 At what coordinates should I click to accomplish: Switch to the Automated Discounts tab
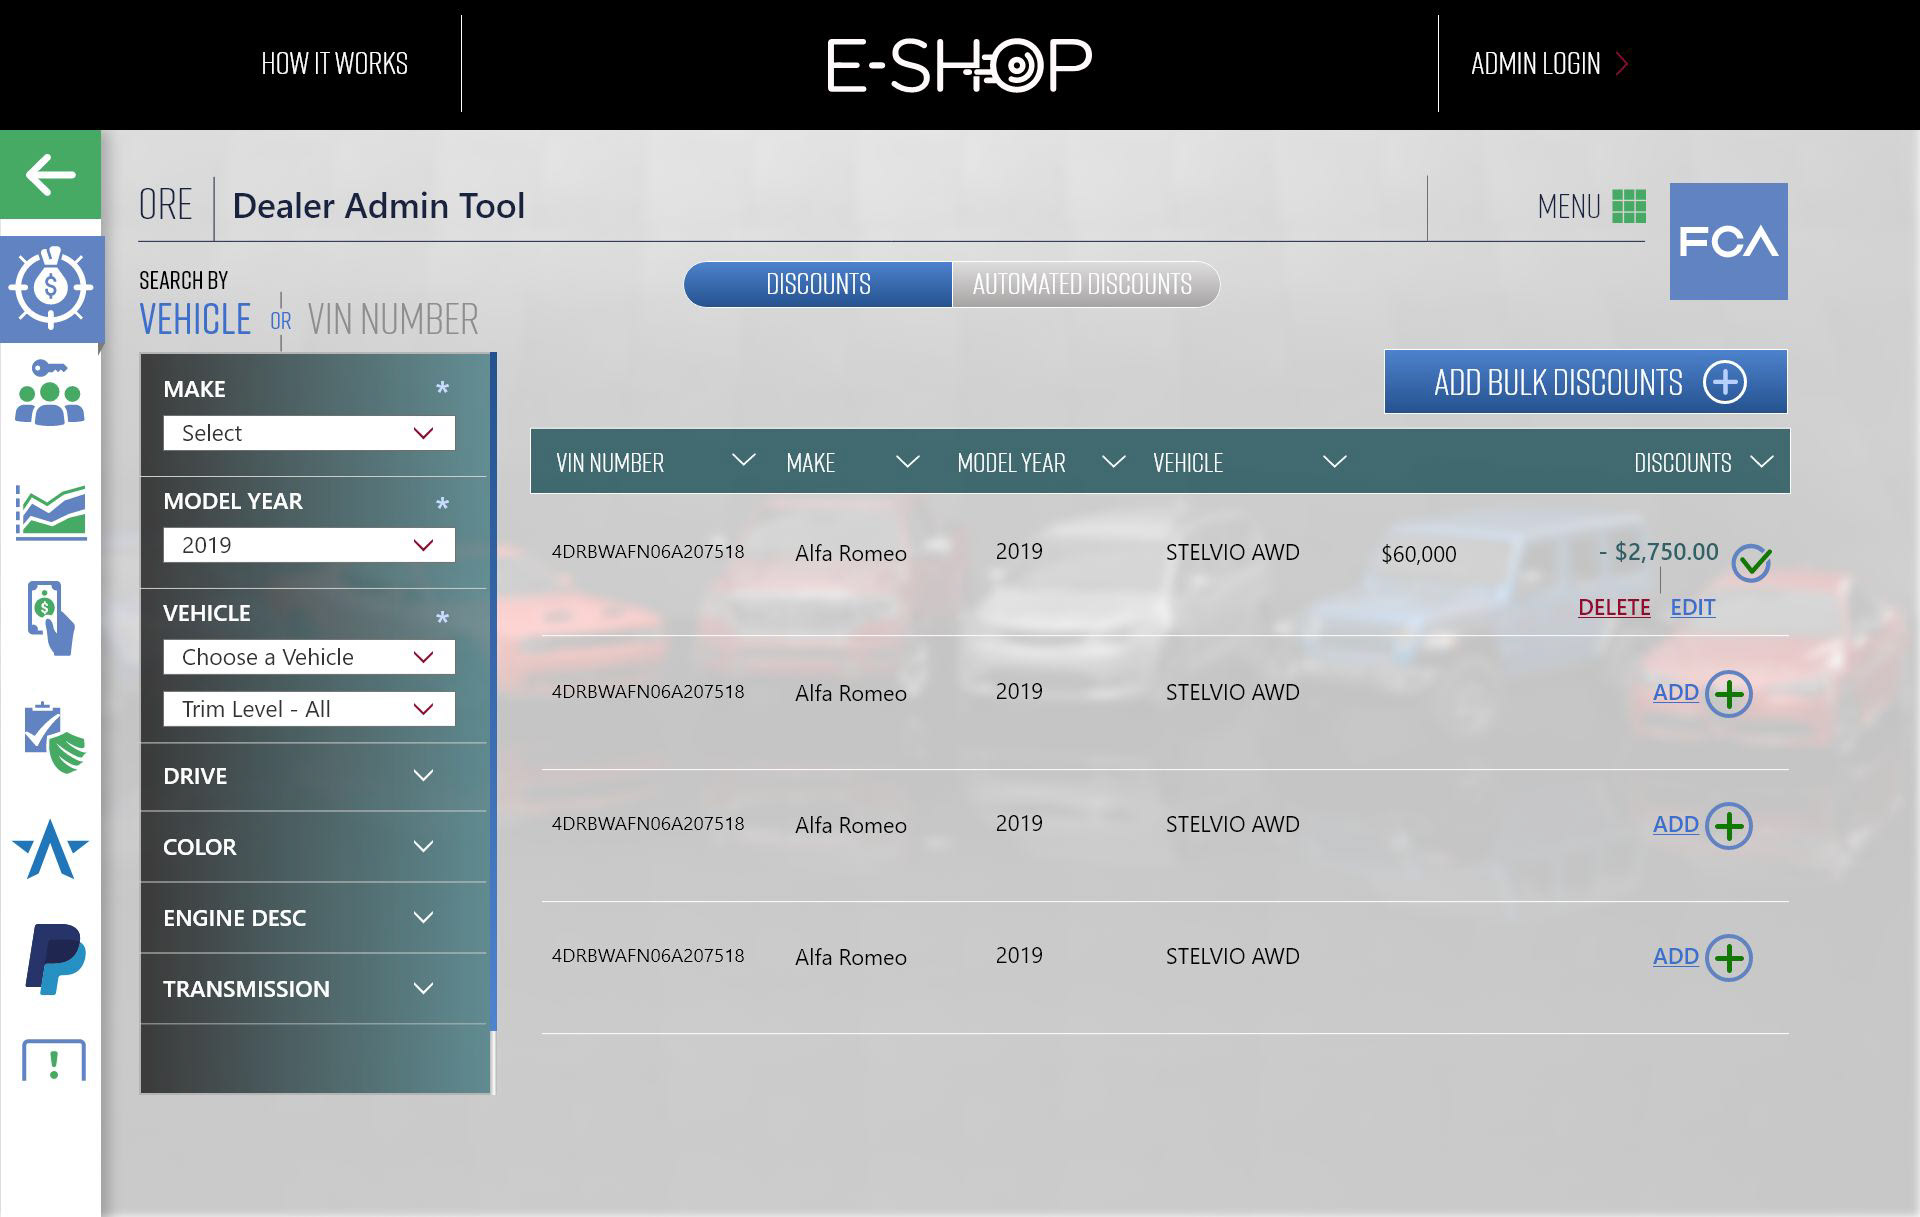click(x=1085, y=284)
